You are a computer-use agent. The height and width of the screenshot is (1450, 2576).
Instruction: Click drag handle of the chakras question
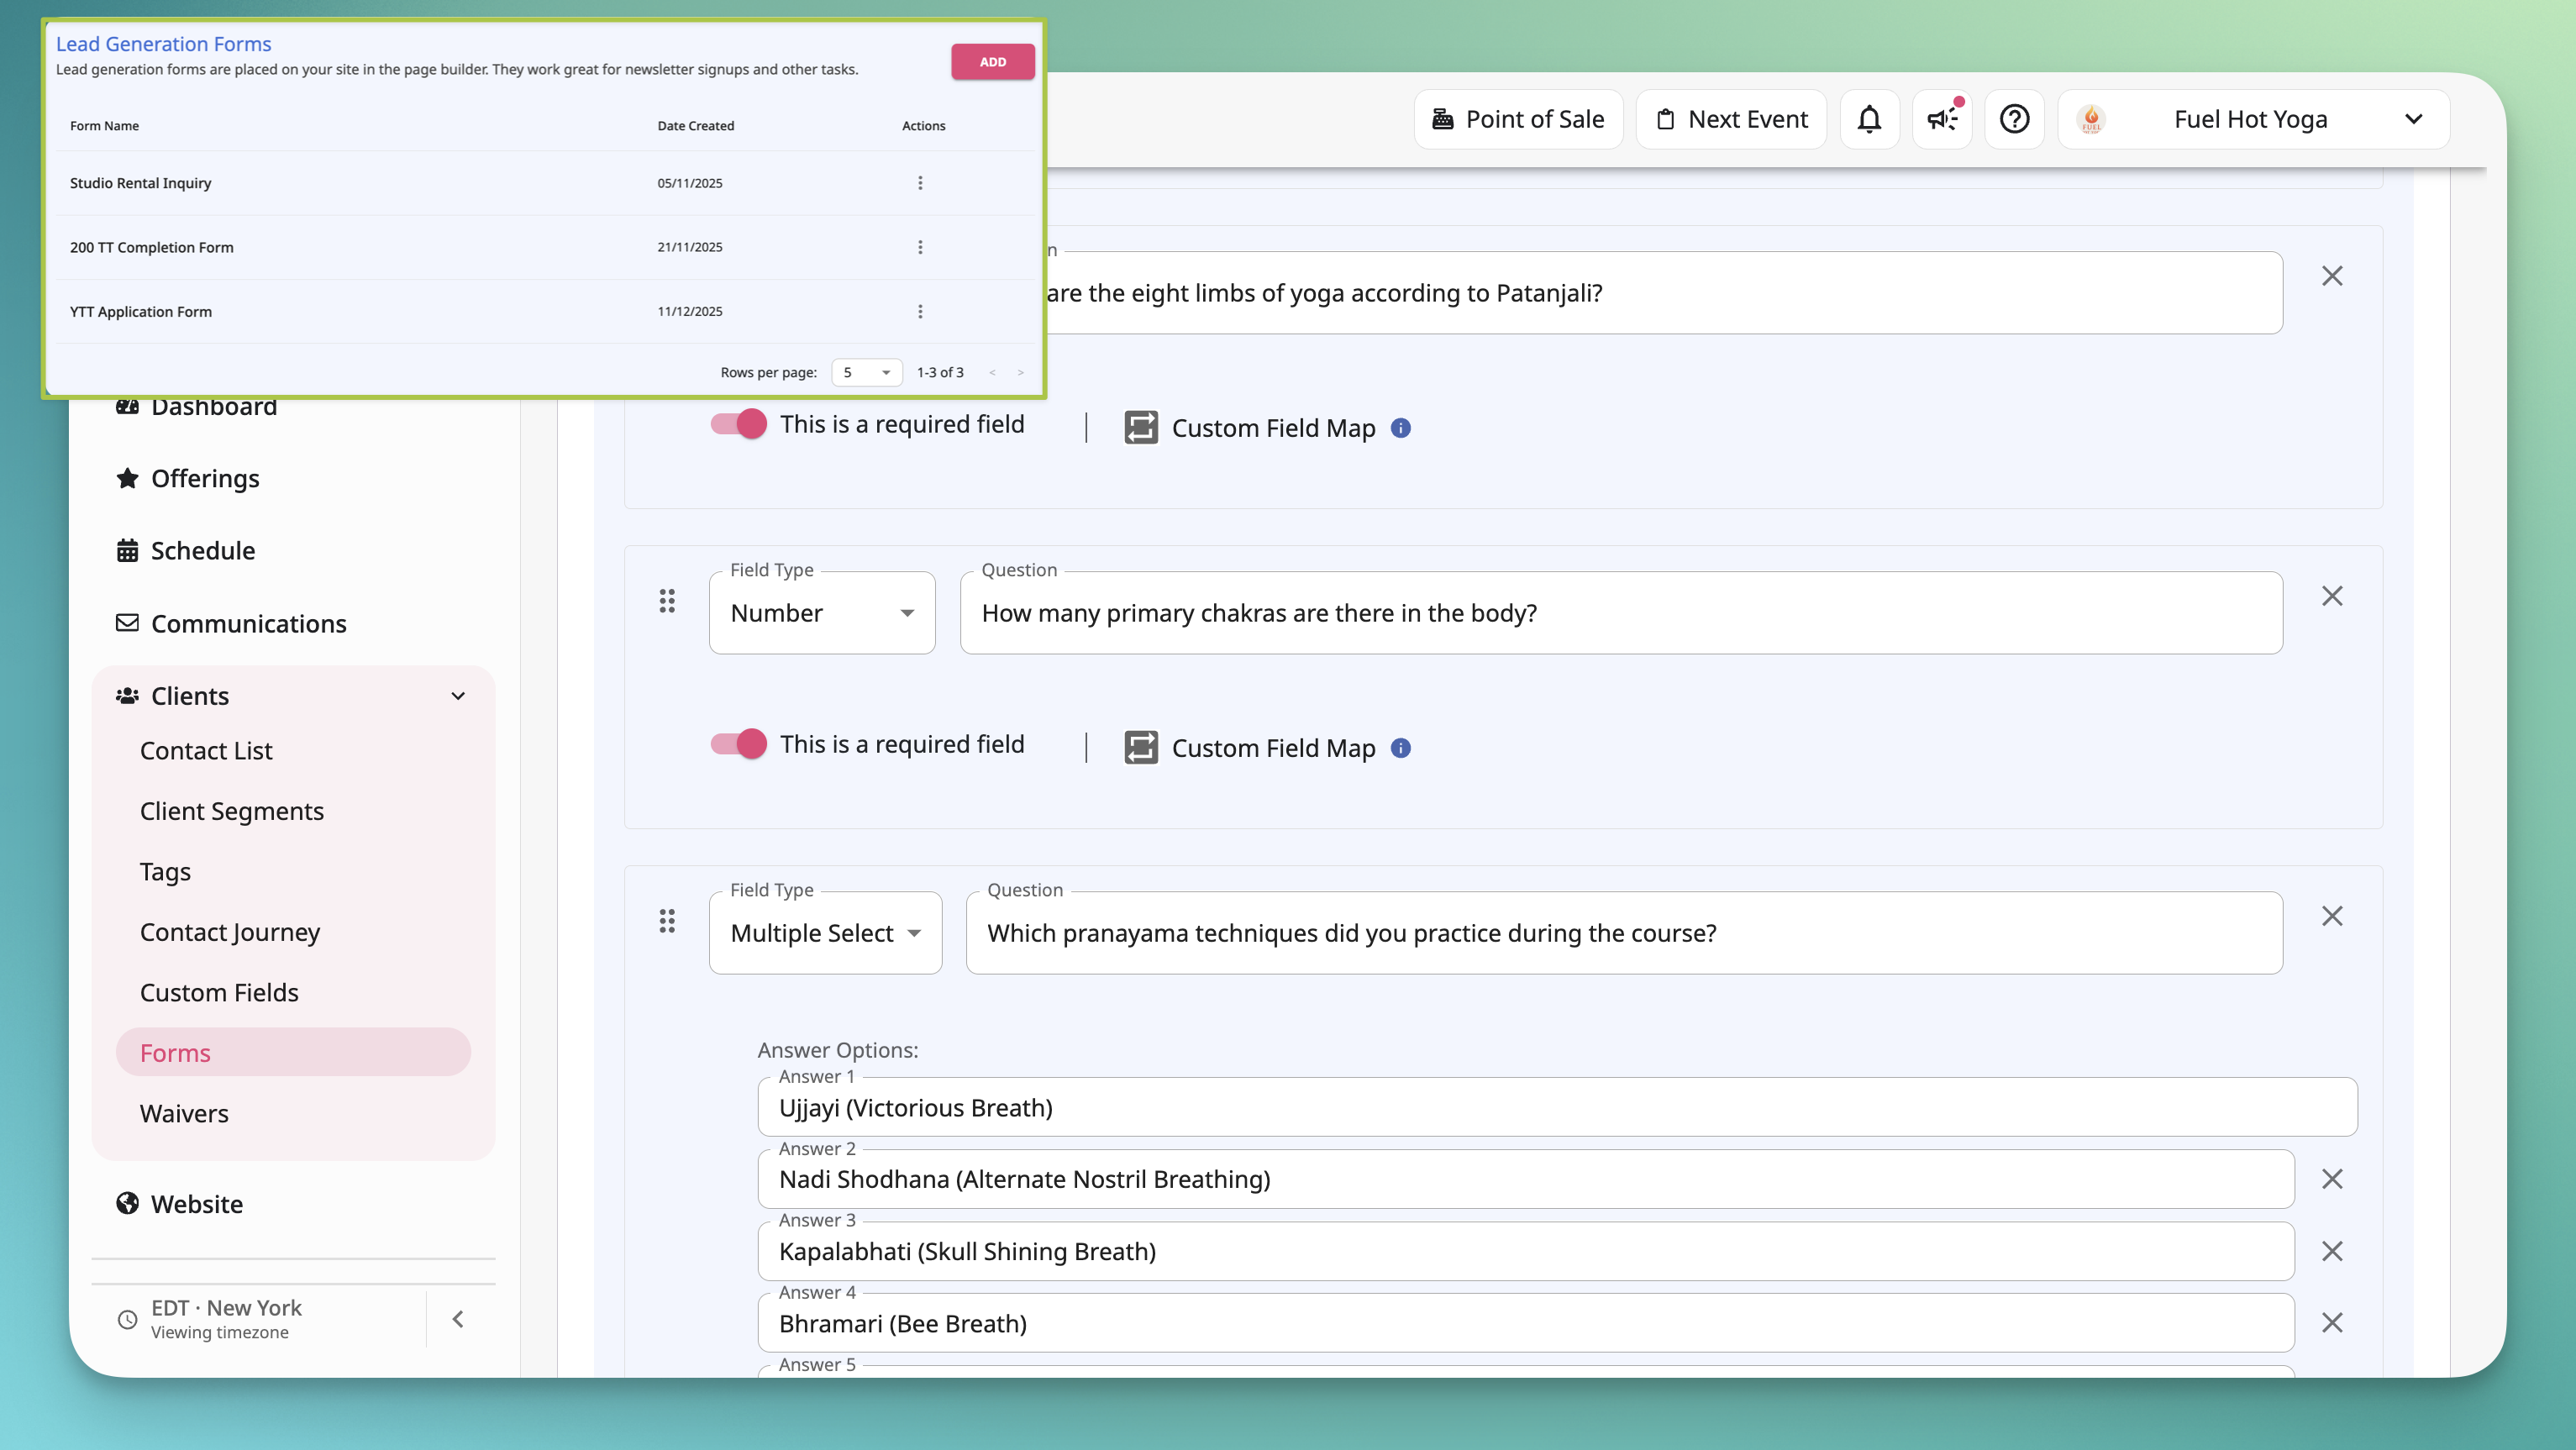pyautogui.click(x=667, y=601)
